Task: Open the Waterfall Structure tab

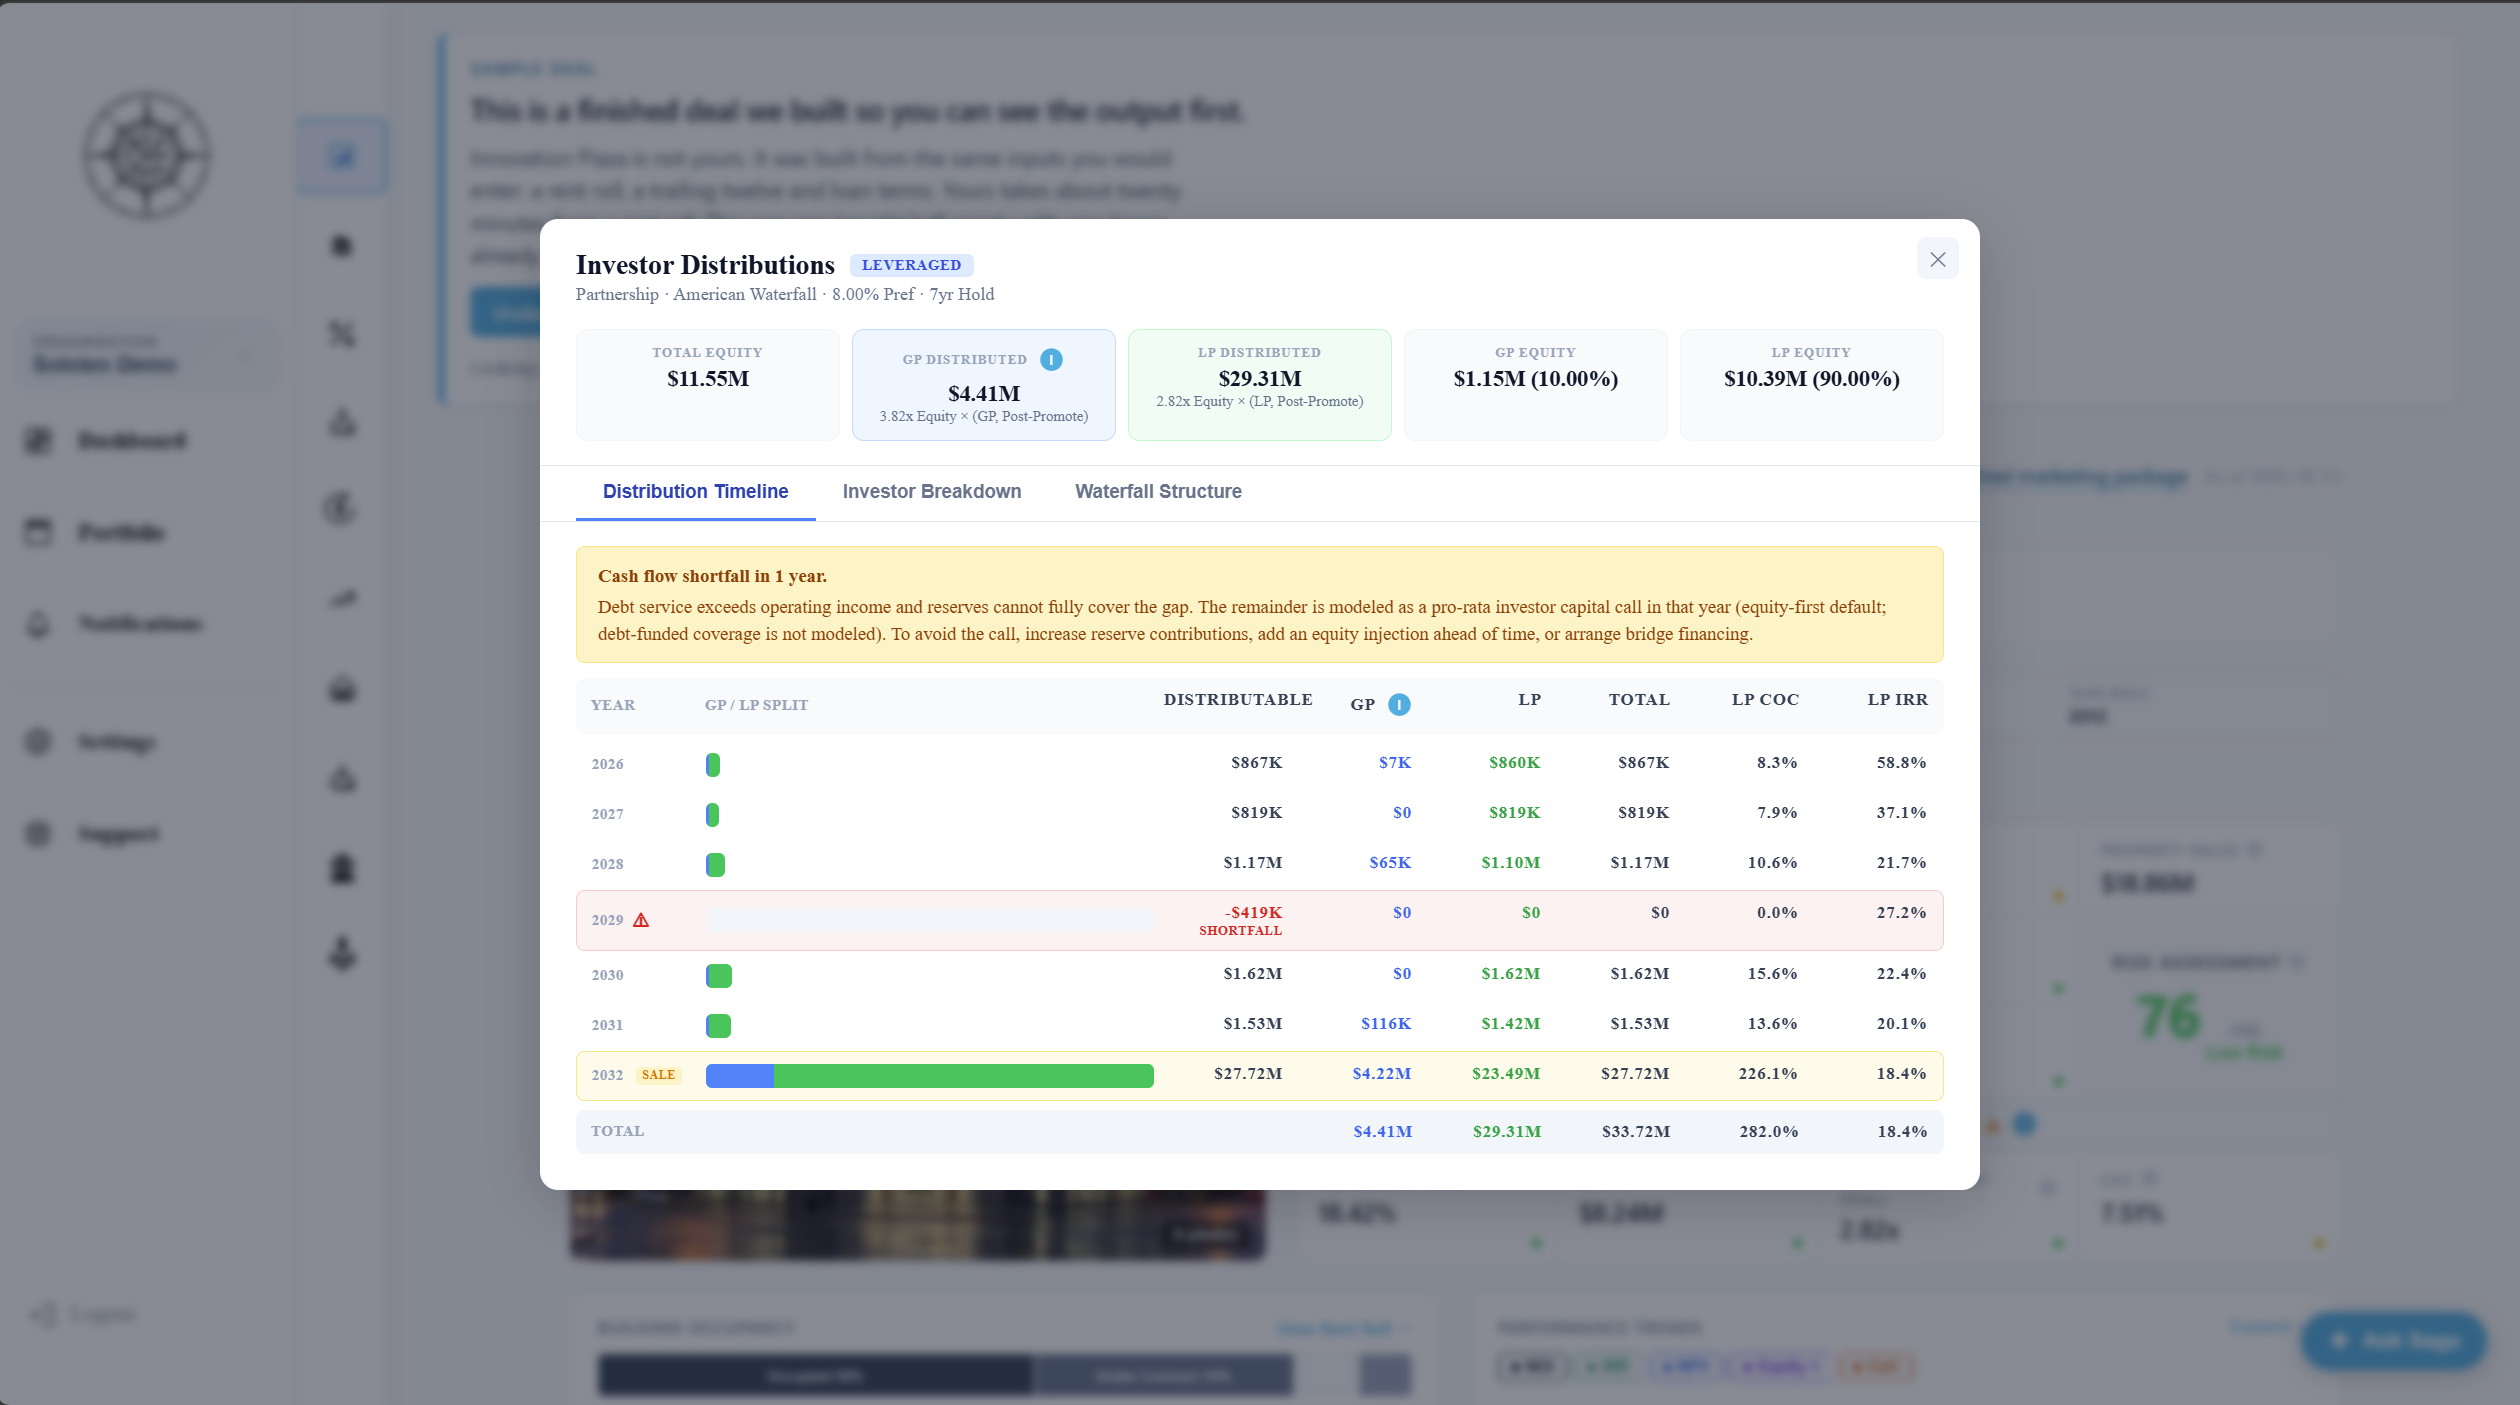Action: (x=1158, y=492)
